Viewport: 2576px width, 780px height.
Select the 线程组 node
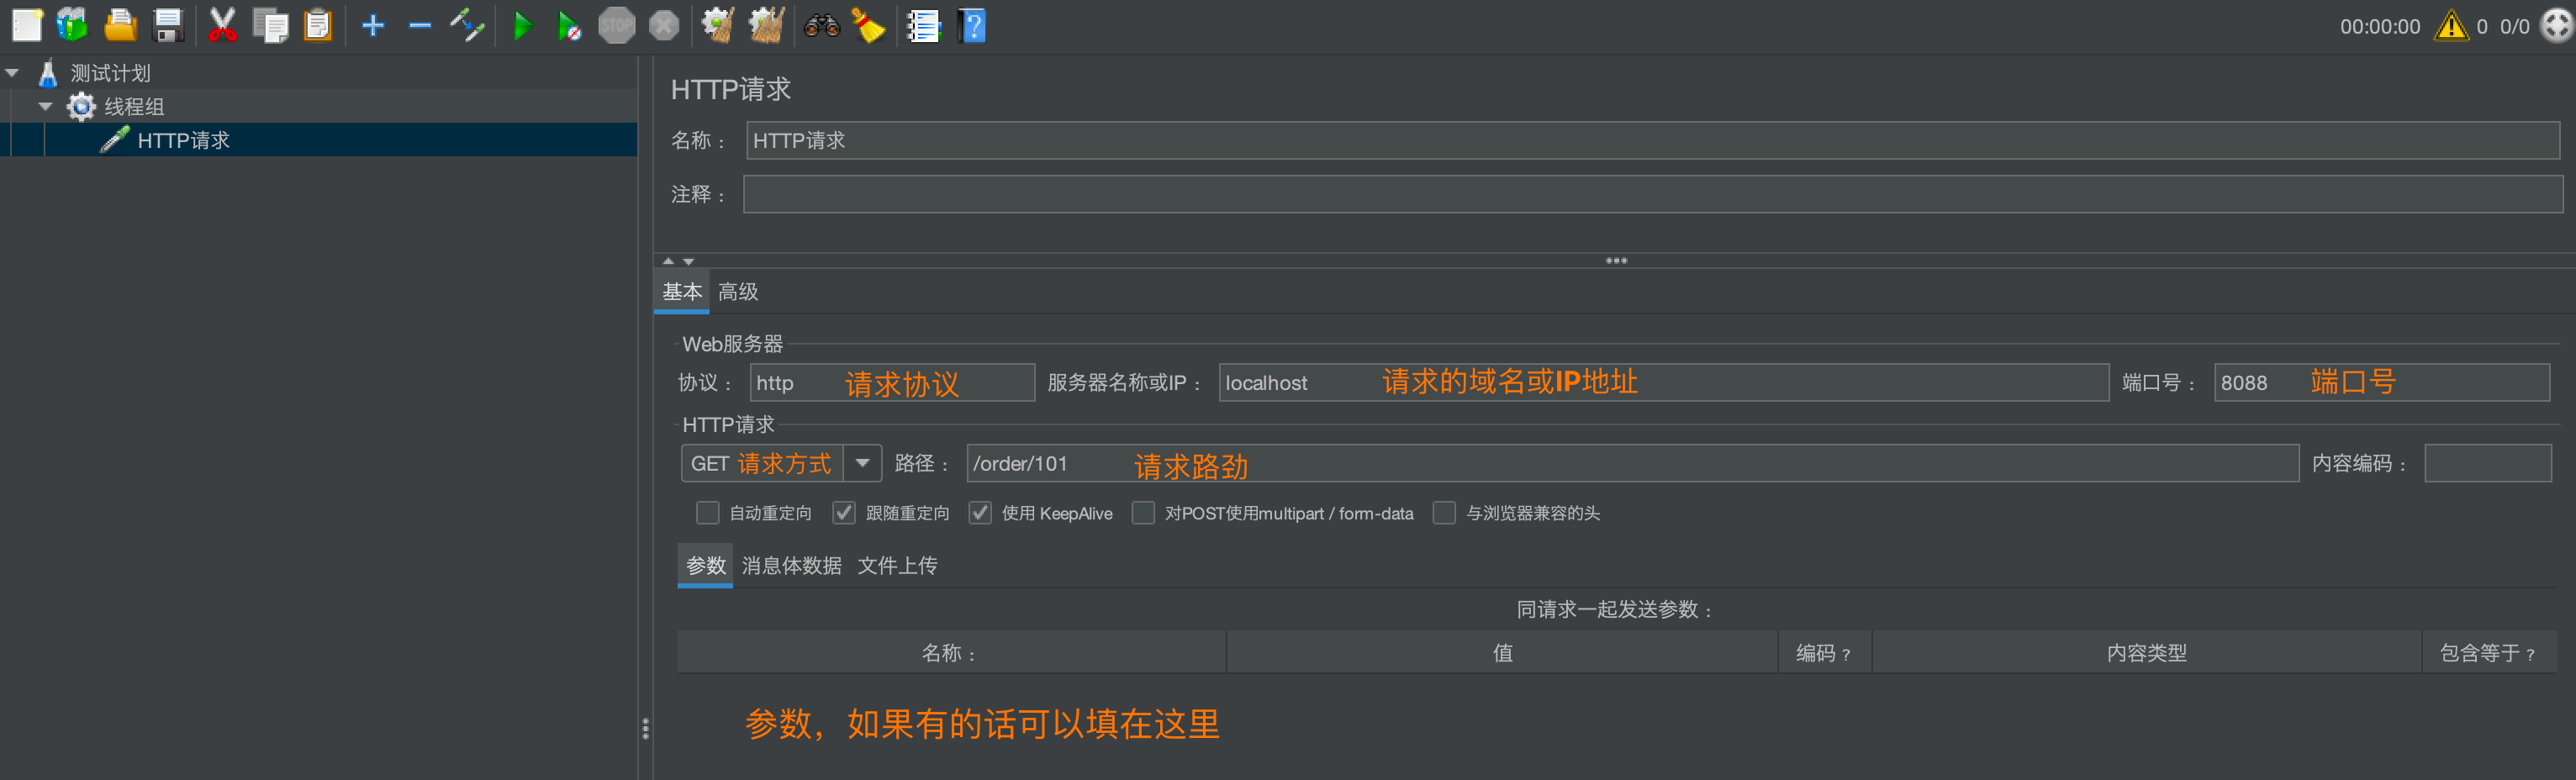(x=134, y=106)
